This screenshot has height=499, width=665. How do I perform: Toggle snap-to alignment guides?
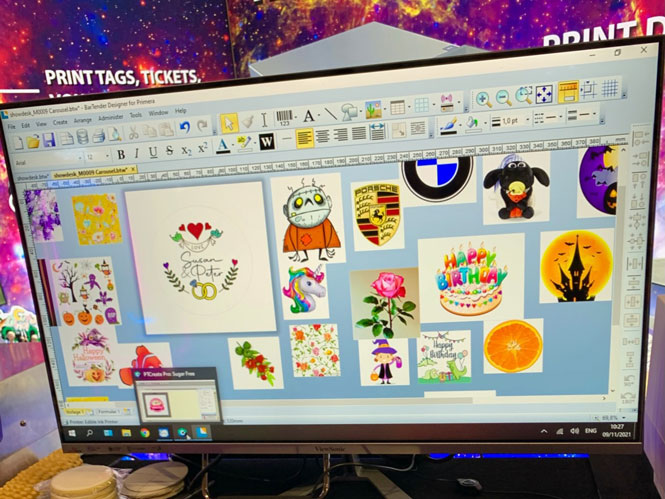(590, 89)
